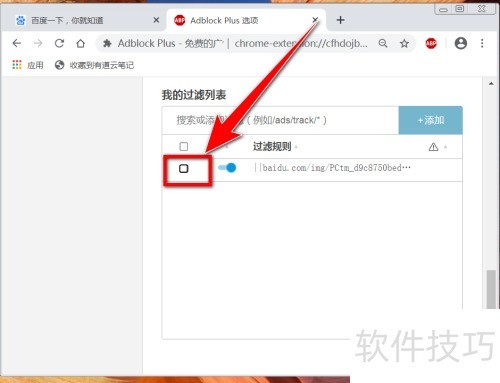The height and width of the screenshot is (383, 500).
Task: Tick the select-all checkbox in header
Action: click(x=184, y=146)
